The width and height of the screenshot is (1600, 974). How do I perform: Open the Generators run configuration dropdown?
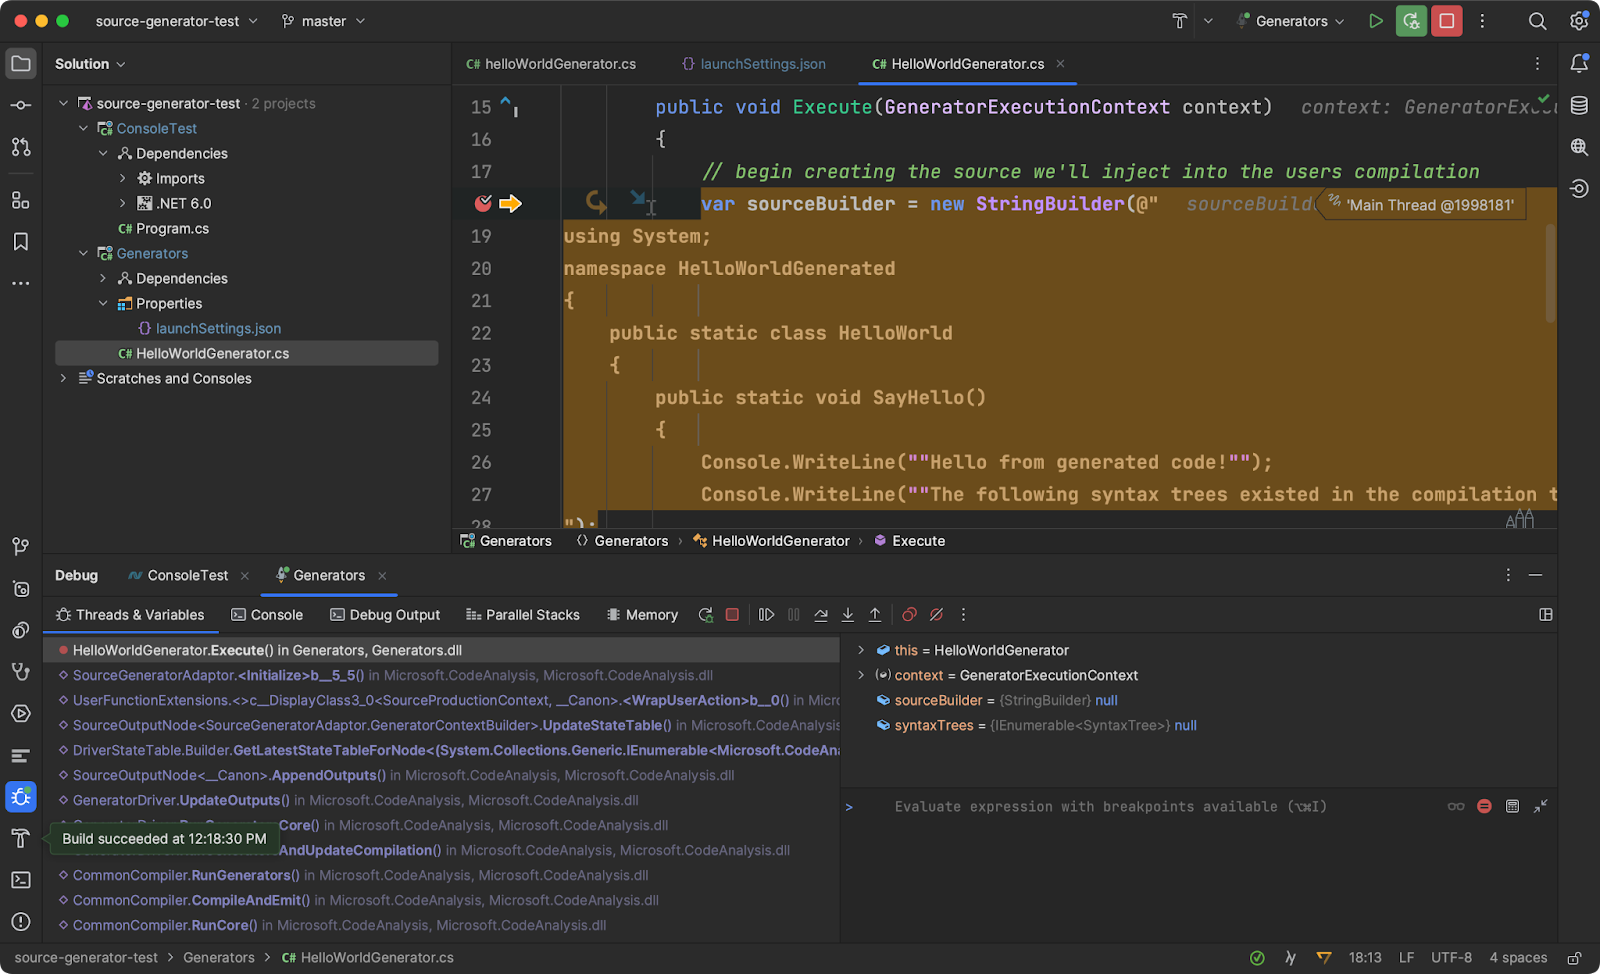pyautogui.click(x=1292, y=21)
